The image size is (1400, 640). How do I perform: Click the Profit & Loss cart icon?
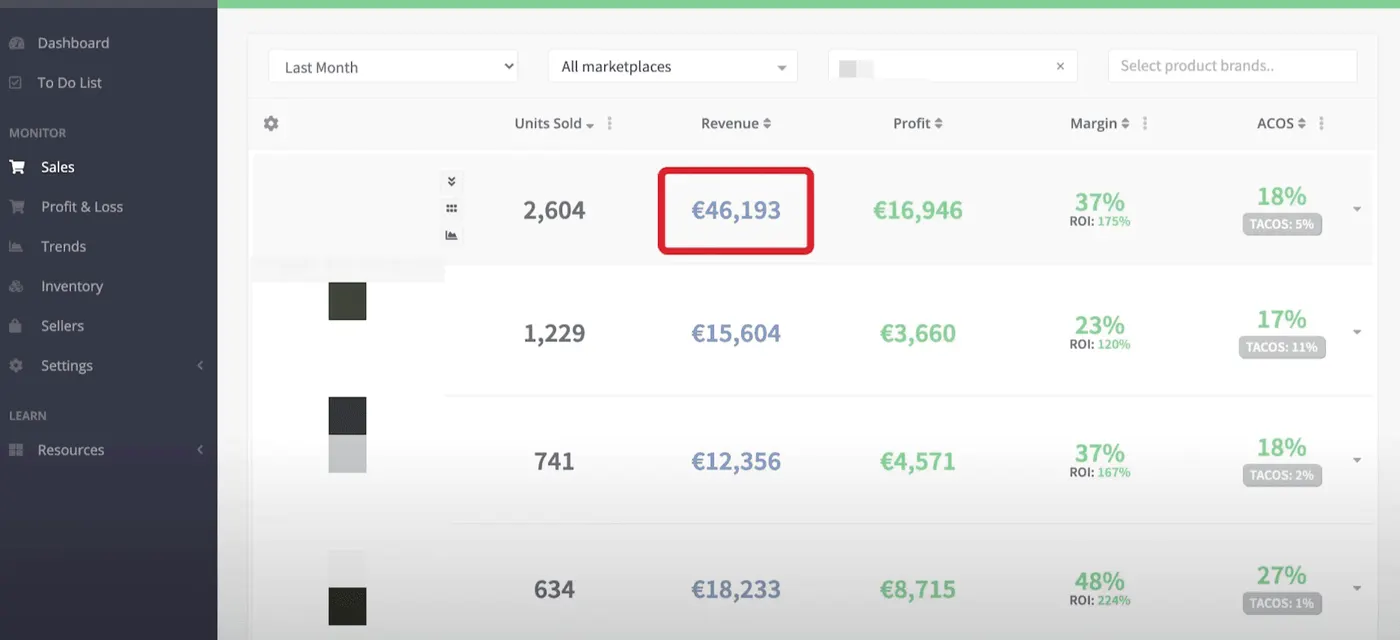[16, 207]
